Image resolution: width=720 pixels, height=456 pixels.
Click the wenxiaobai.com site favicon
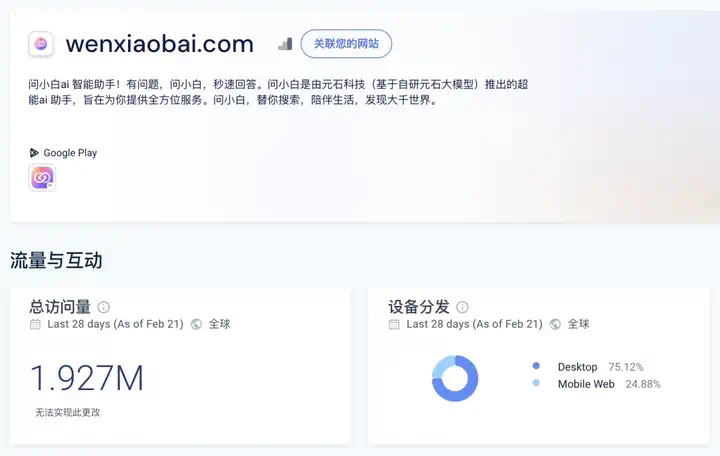[x=40, y=44]
